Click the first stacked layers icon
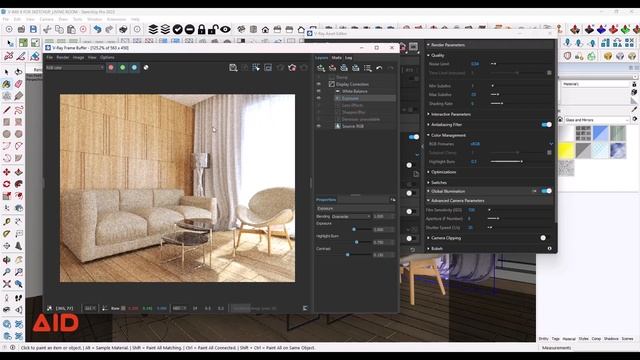 pyautogui.click(x=153, y=29)
